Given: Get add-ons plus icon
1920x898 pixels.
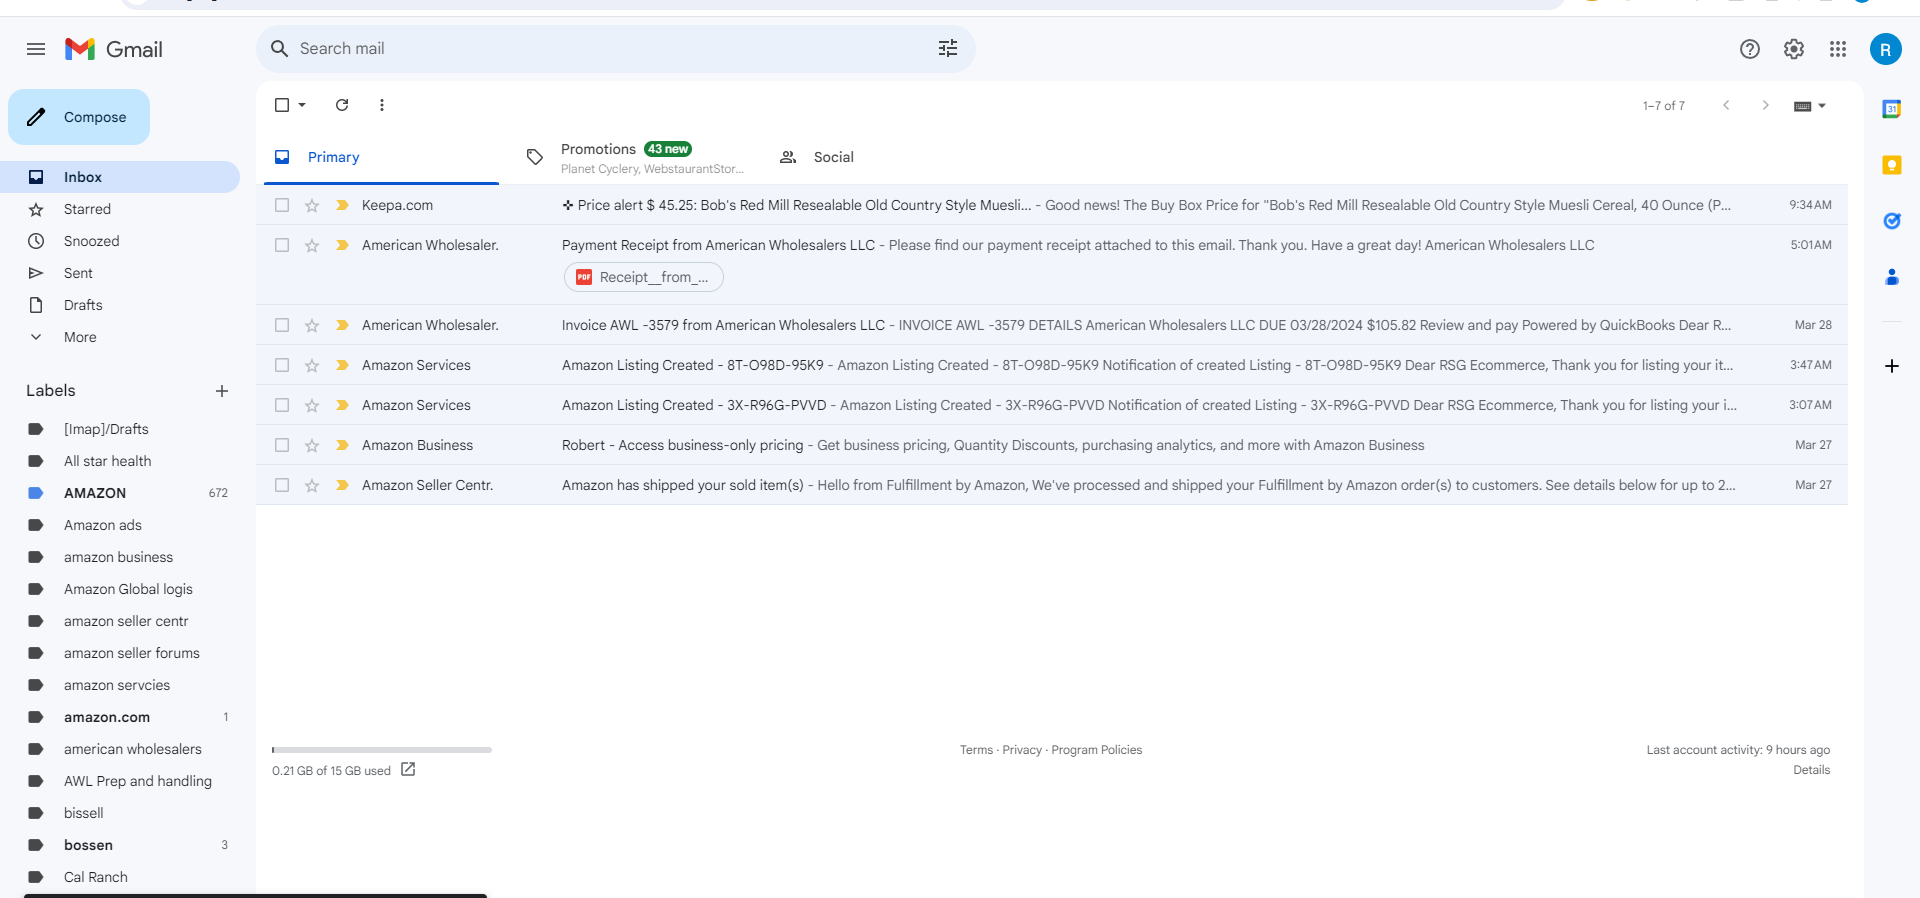Looking at the screenshot, I should click(x=1892, y=366).
